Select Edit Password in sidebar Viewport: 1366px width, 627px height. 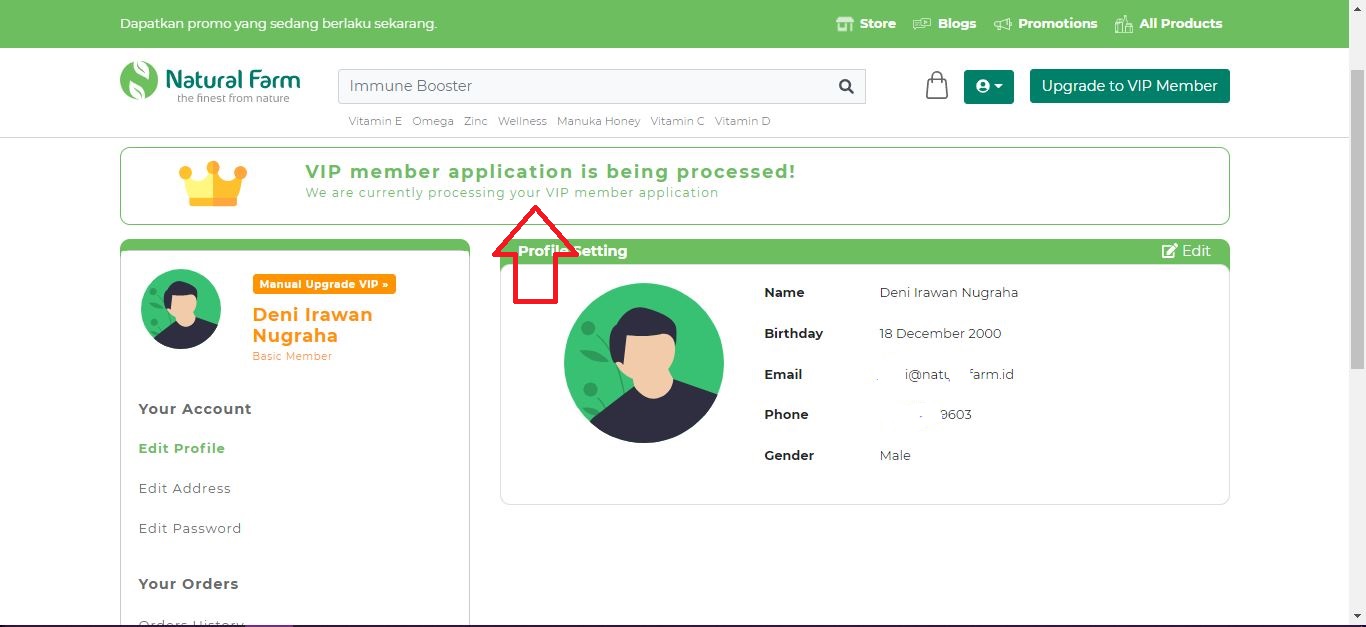(x=190, y=528)
